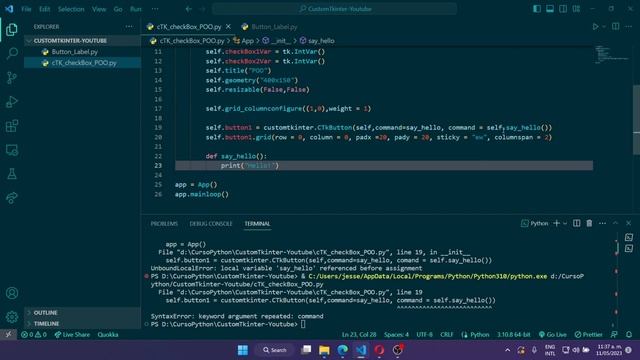
Task: Open Live Share activity bar icon
Action: pos(12,198)
